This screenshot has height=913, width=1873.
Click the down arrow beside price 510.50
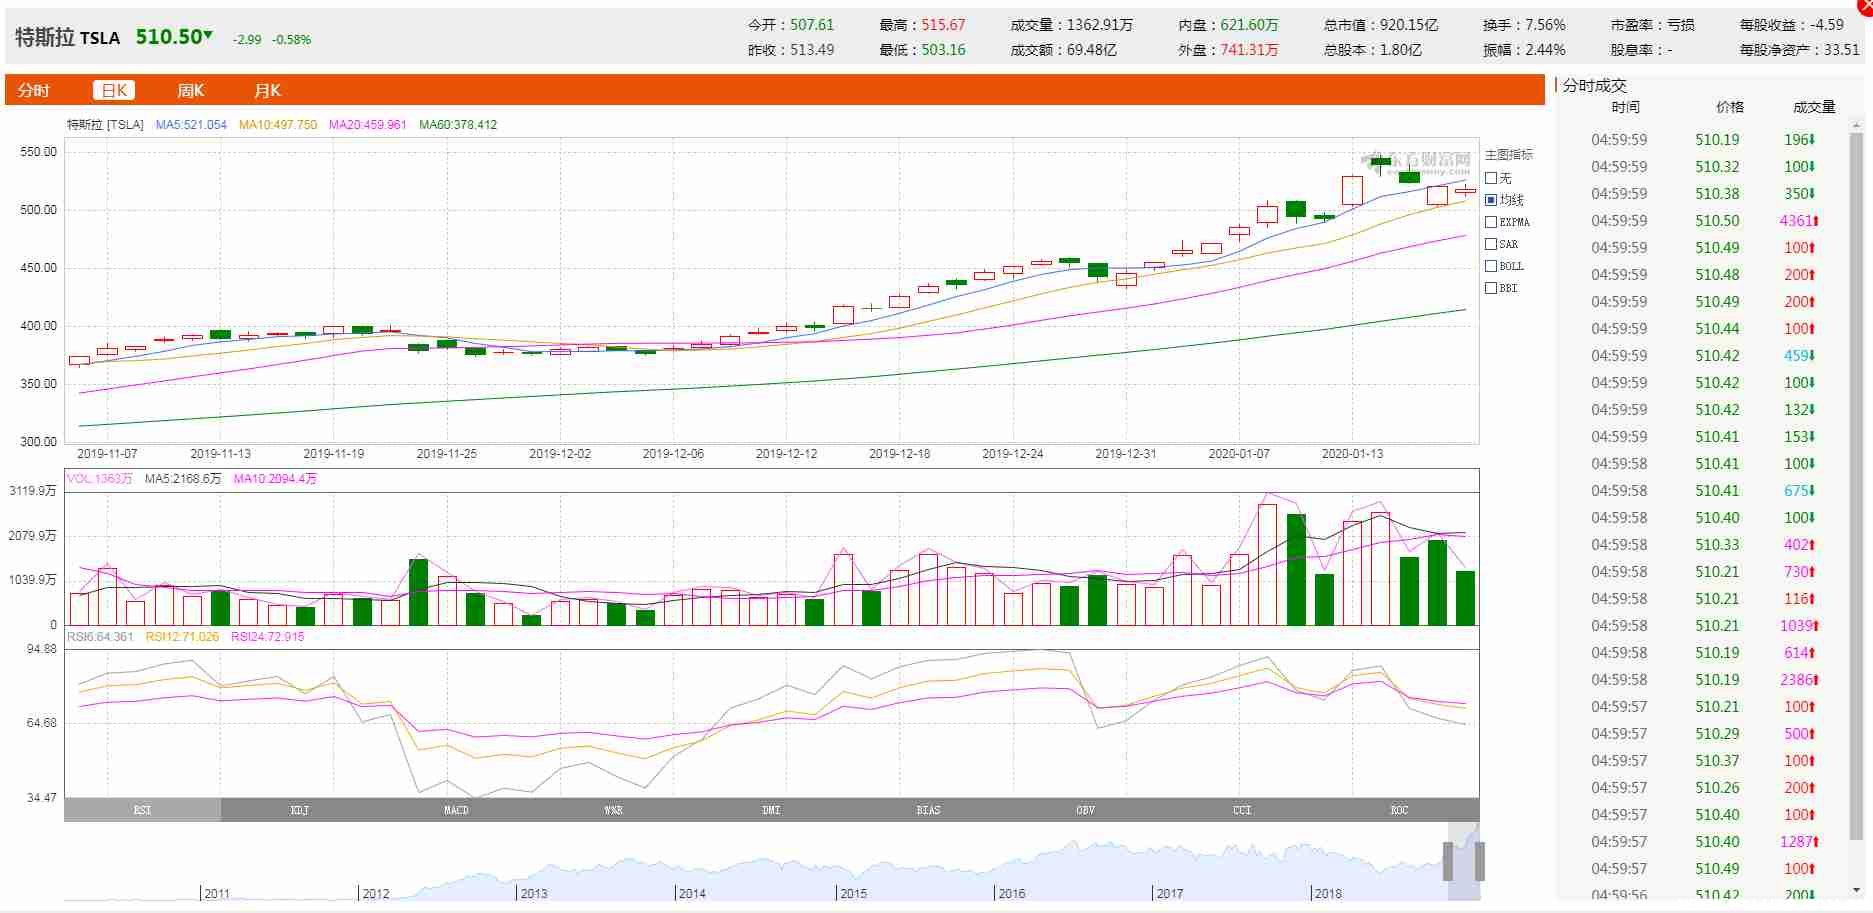(x=208, y=36)
